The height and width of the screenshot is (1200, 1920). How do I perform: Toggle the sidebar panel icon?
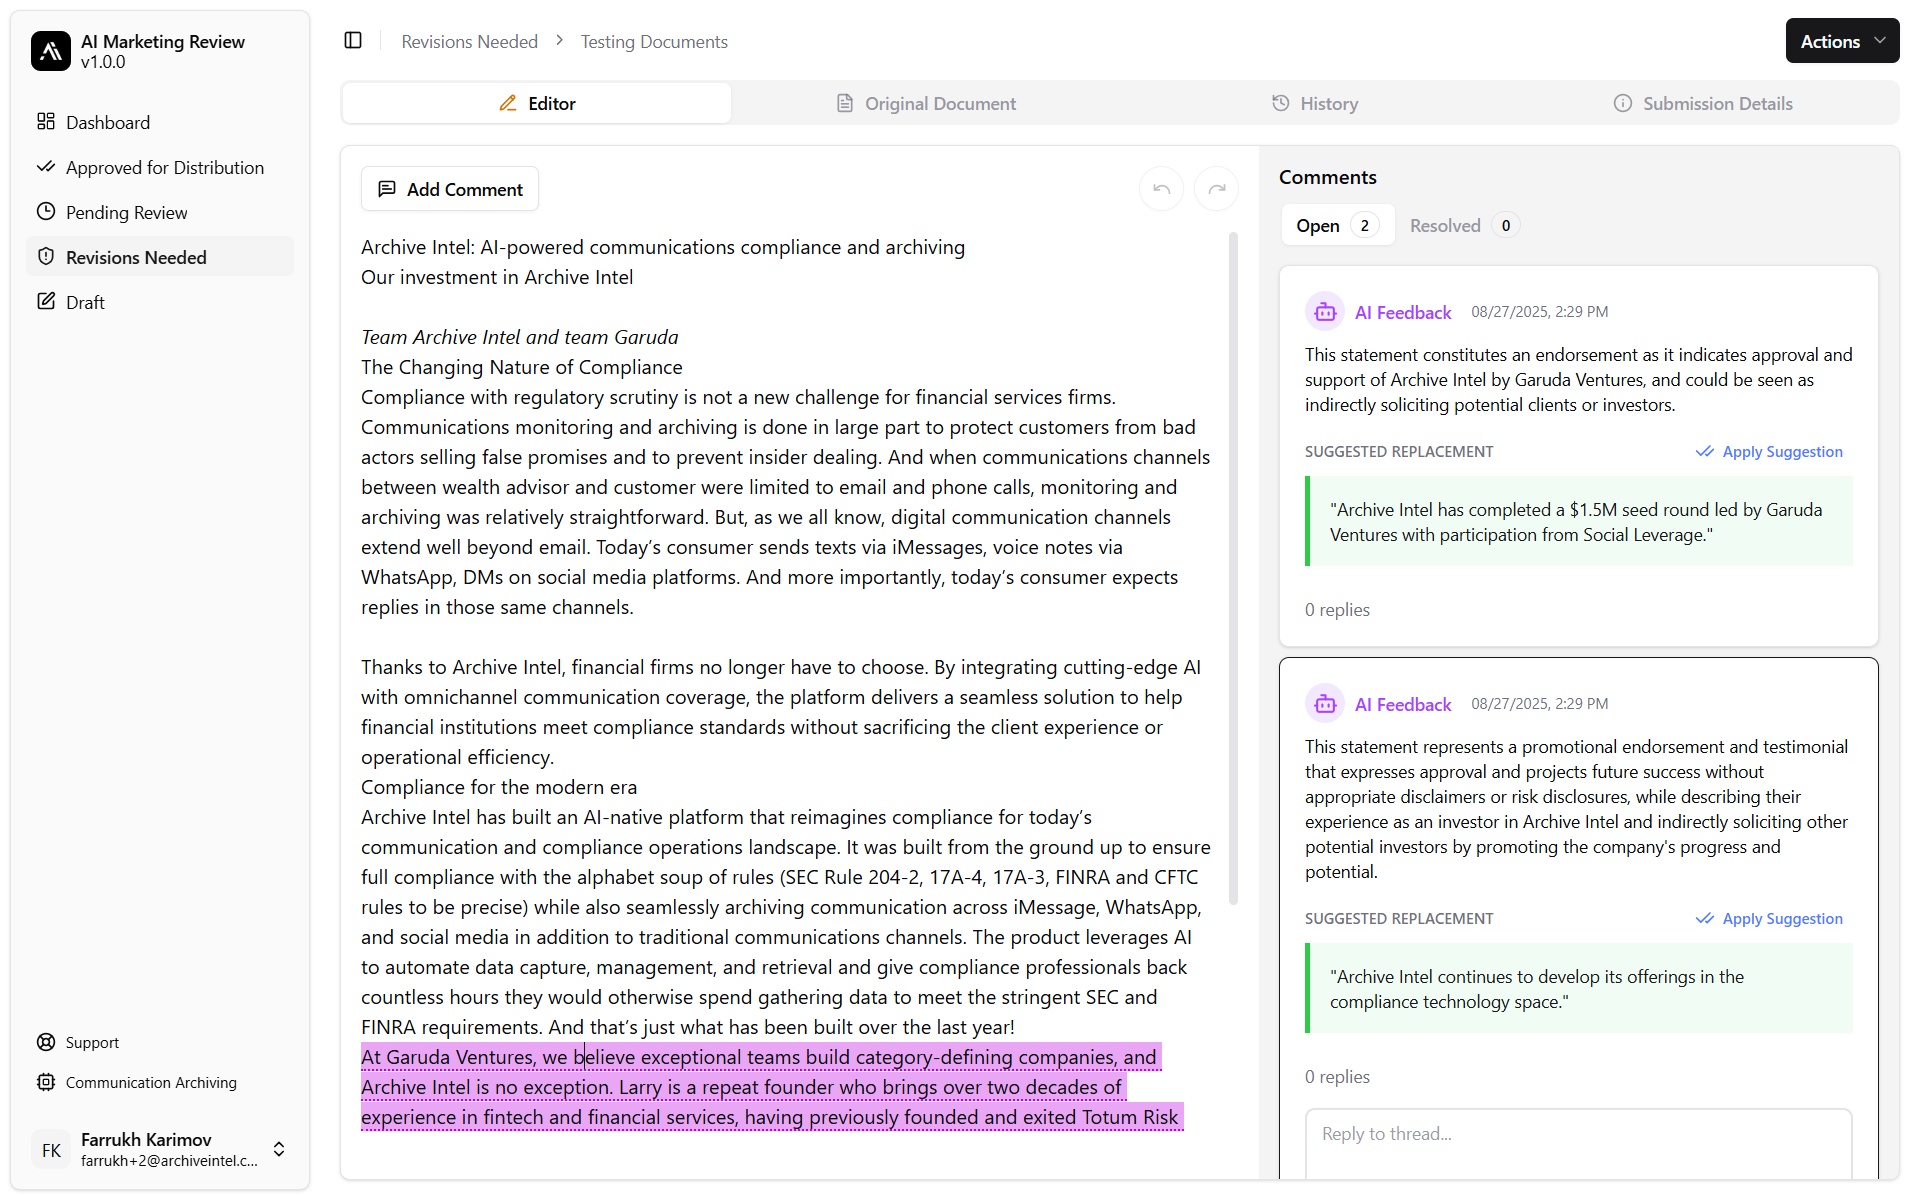coord(353,40)
